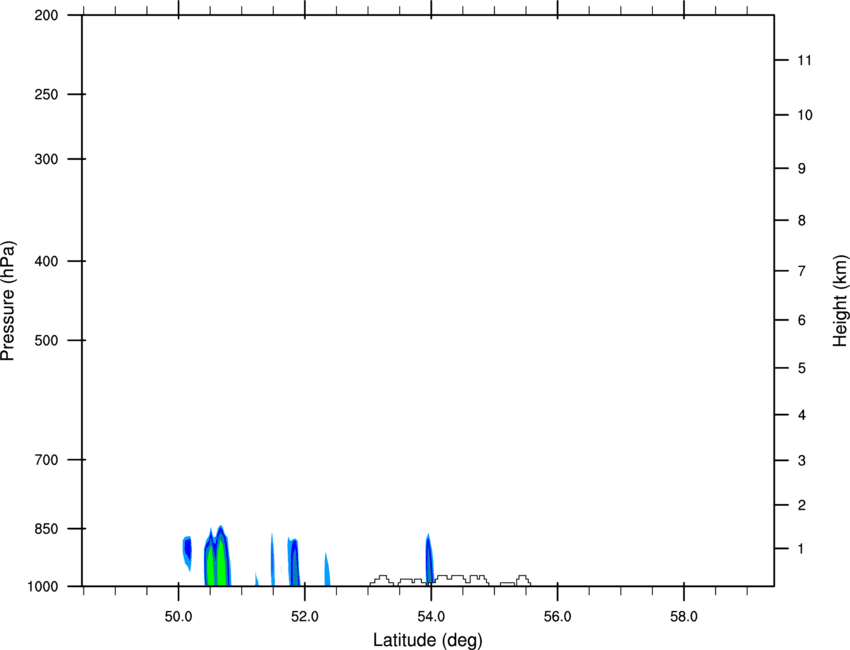Pick the 8 km height label

point(802,220)
